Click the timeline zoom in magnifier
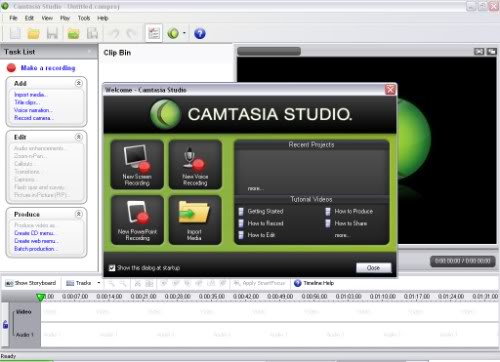Viewport: 500px width, 362px height. tap(111, 283)
